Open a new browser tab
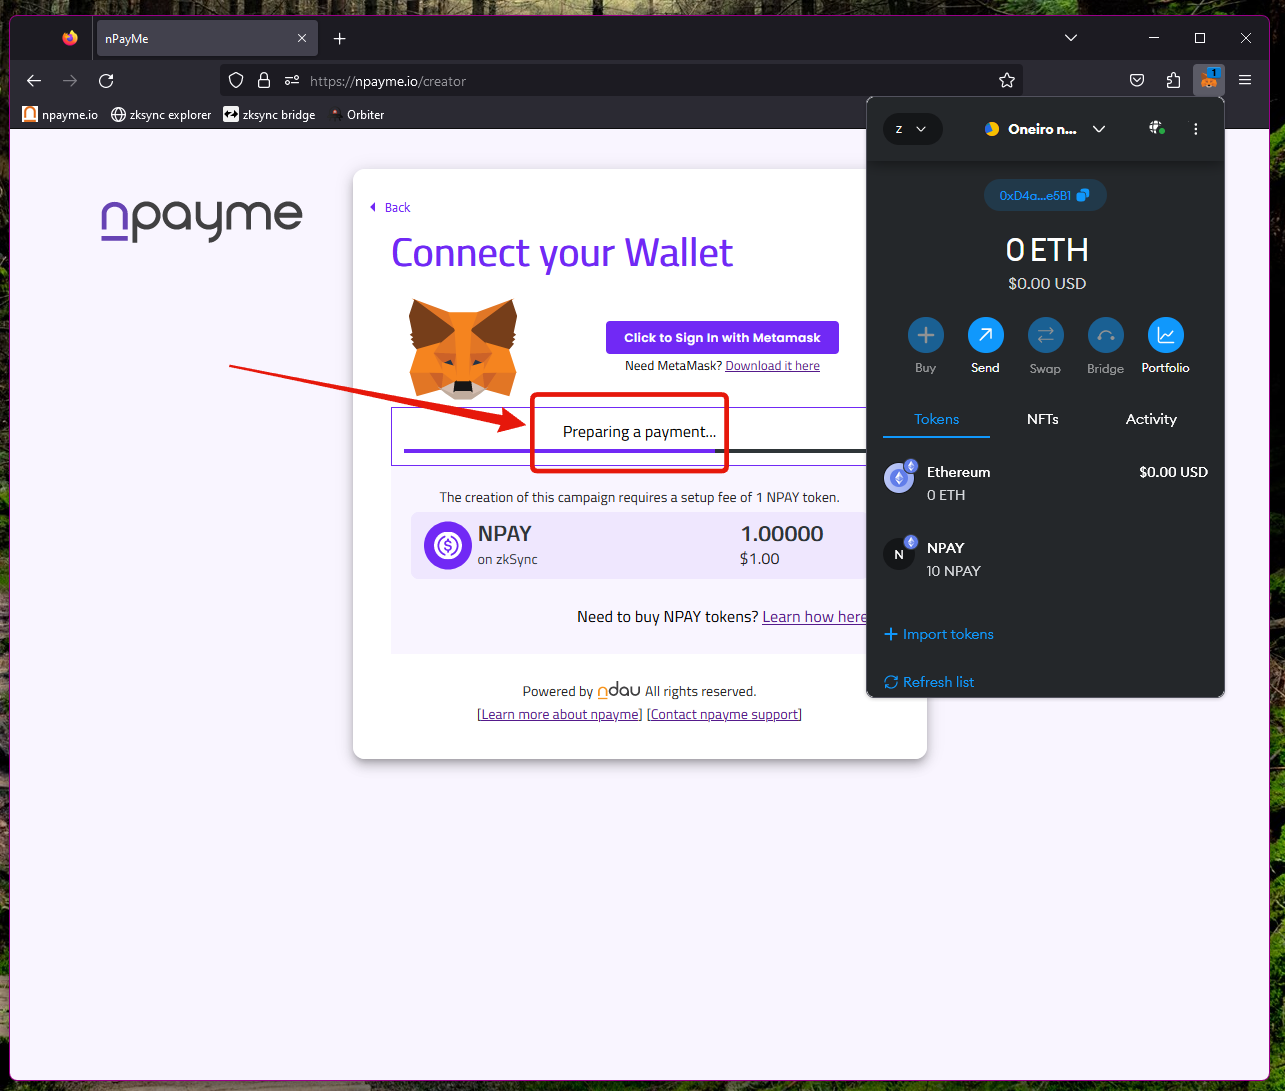The height and width of the screenshot is (1091, 1285). point(340,38)
